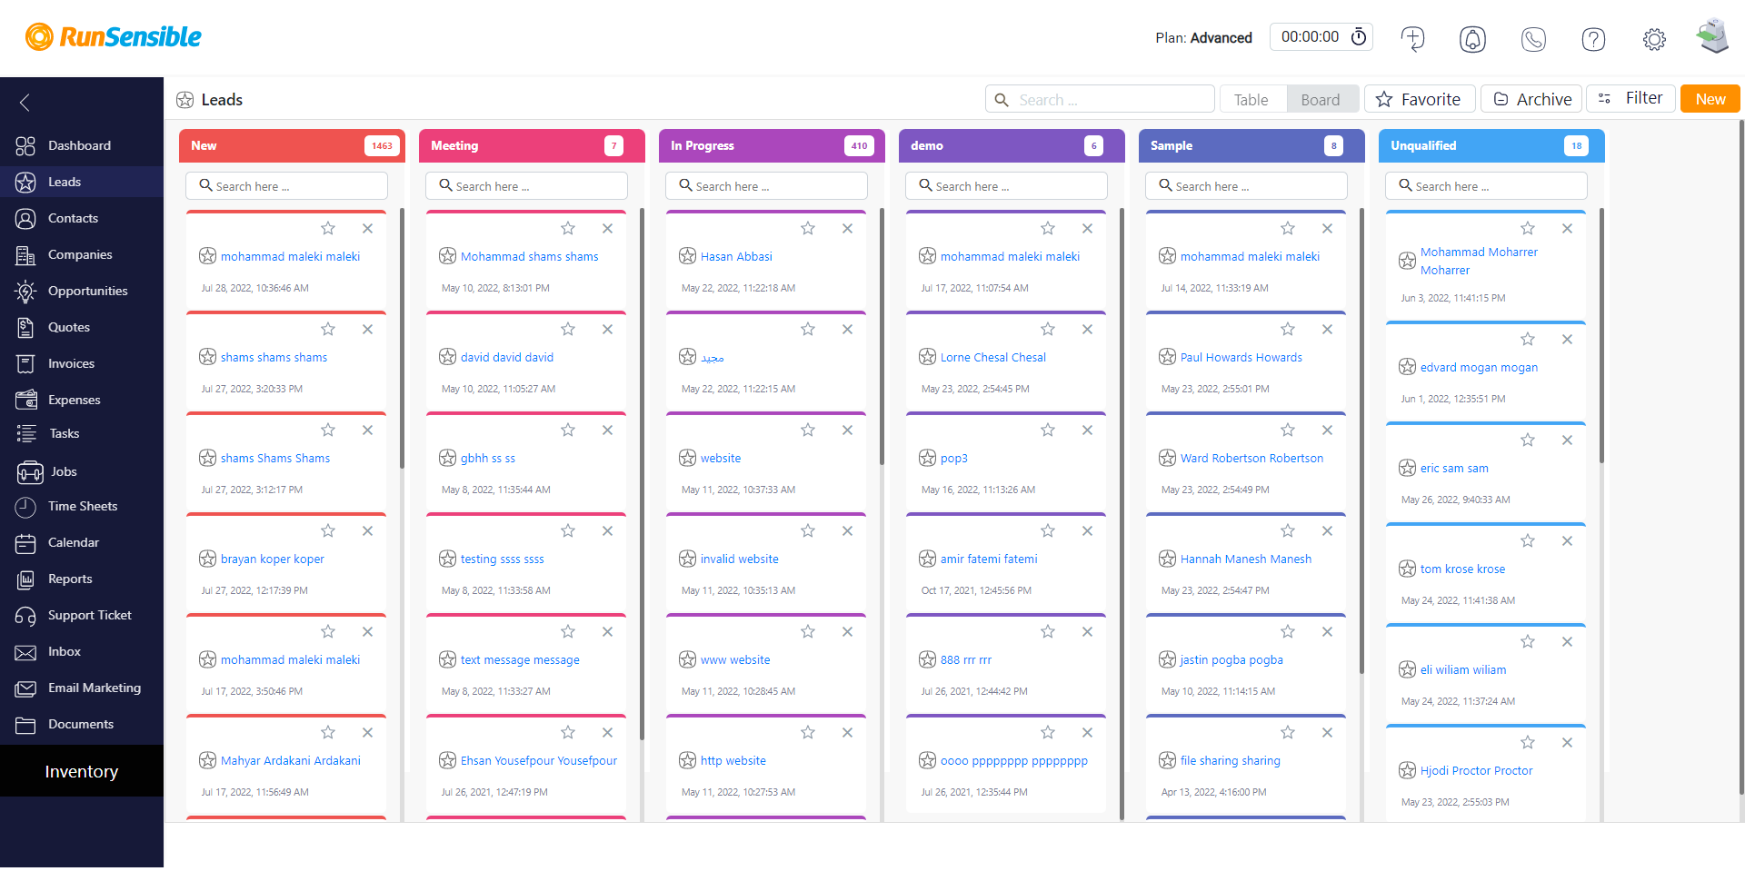Screen dimensions: 1745x881
Task: Open the help question mark icon
Action: click(1593, 39)
